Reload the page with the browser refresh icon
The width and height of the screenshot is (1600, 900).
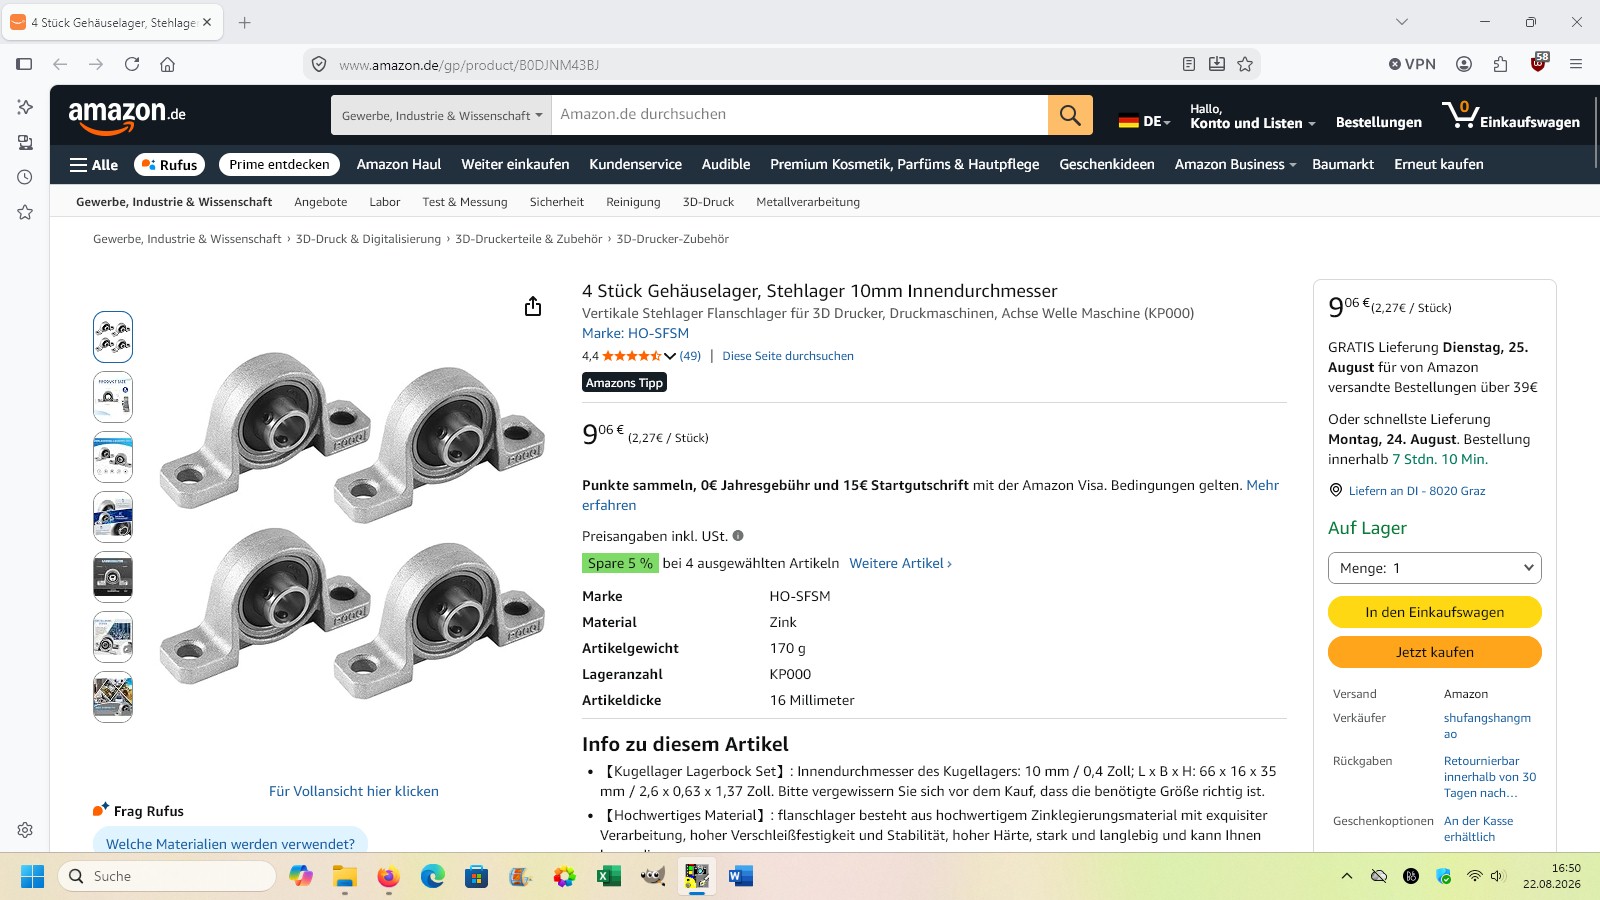(x=132, y=64)
